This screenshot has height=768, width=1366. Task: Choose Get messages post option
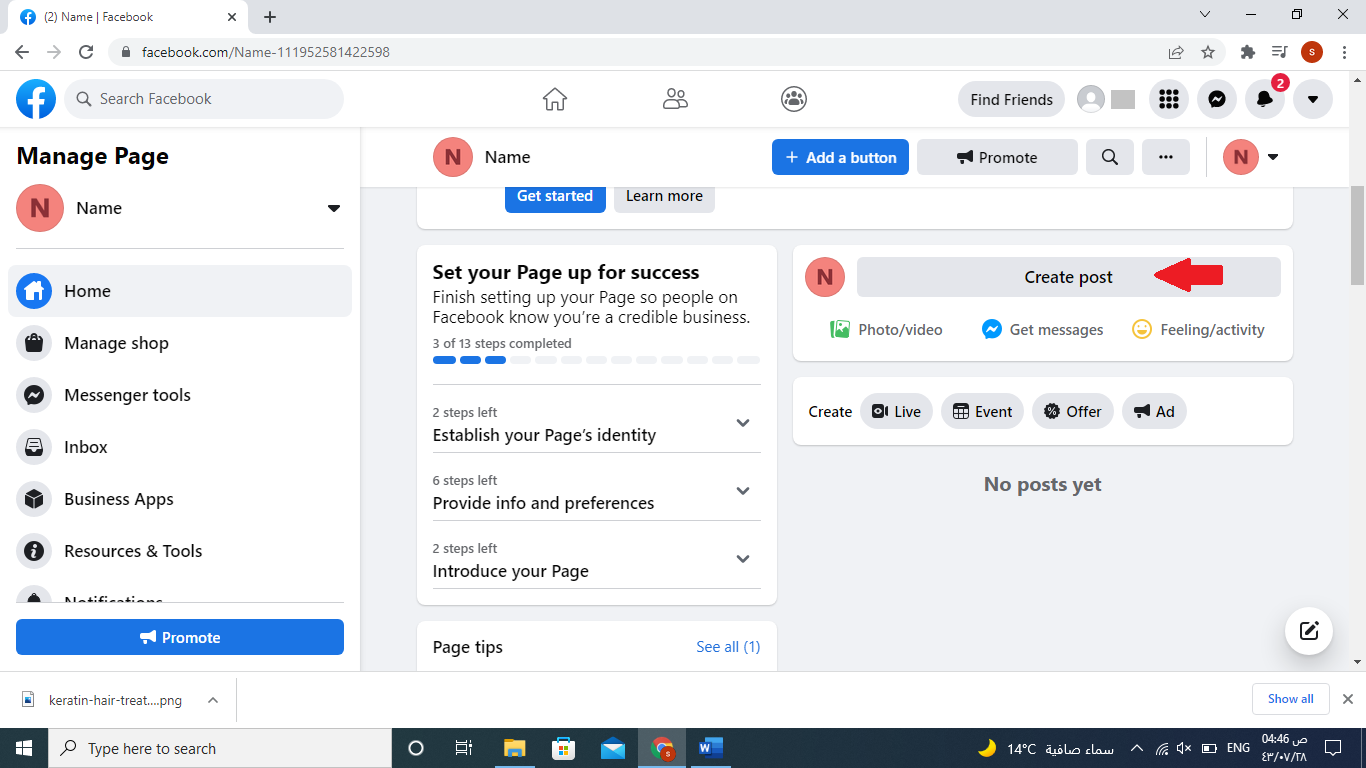tap(1043, 329)
